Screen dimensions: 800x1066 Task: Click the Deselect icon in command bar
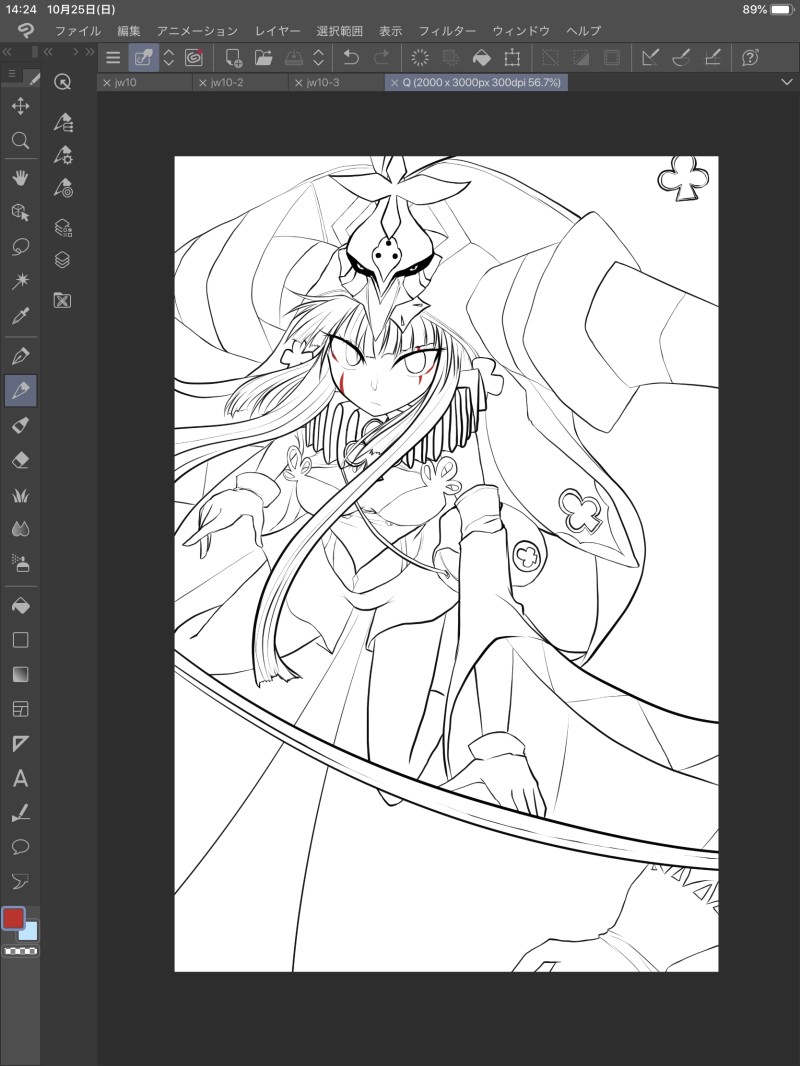point(550,58)
